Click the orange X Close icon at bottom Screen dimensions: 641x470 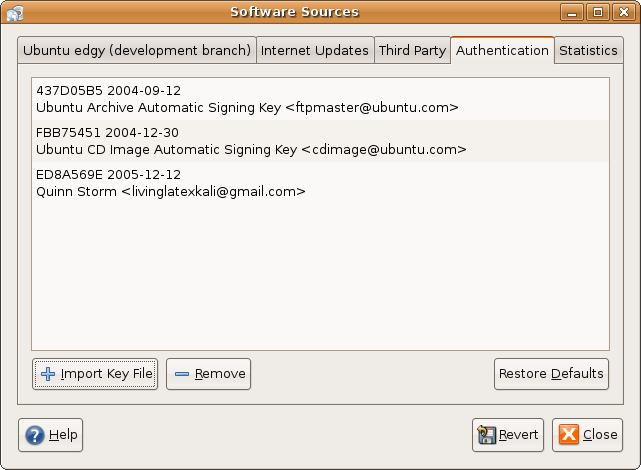point(569,435)
